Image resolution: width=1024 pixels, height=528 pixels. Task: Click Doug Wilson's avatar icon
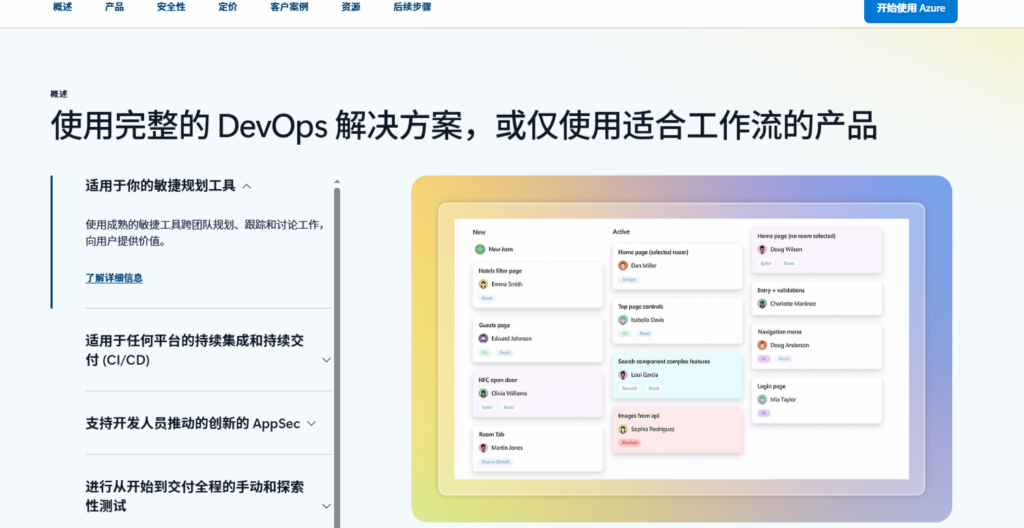[762, 249]
